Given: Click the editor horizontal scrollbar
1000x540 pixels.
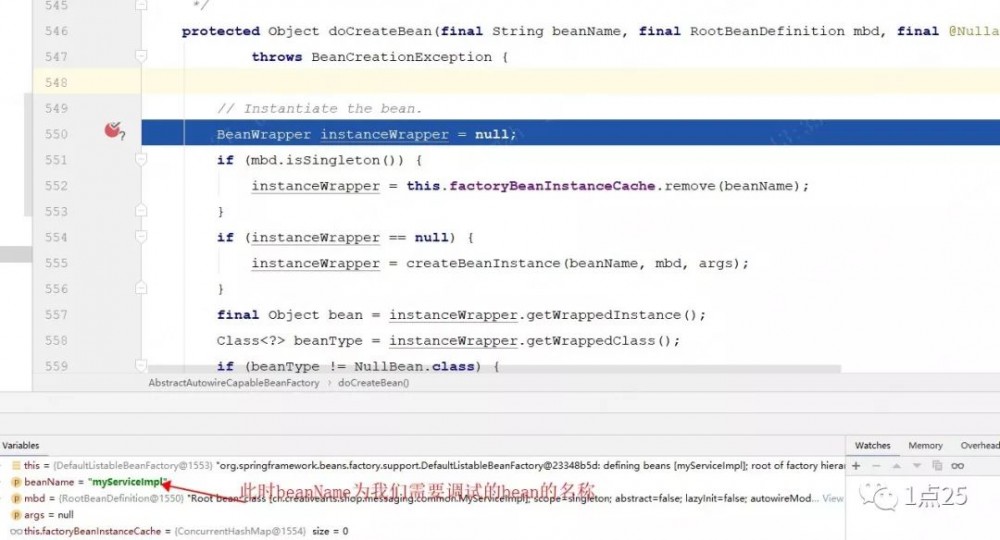Looking at the screenshot, I should click(x=494, y=369).
